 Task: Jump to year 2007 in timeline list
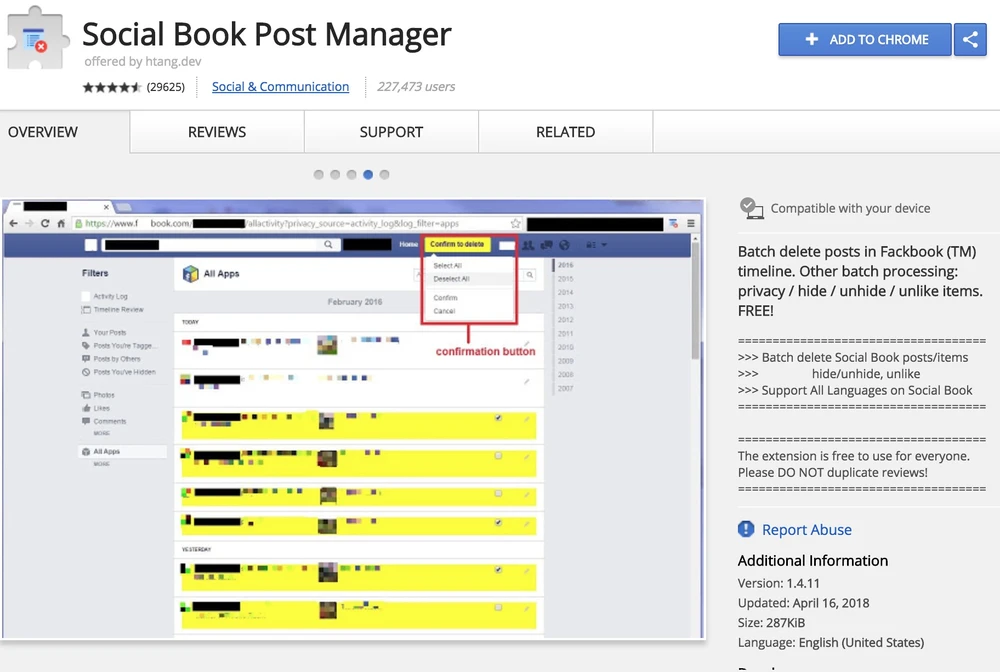click(x=565, y=388)
